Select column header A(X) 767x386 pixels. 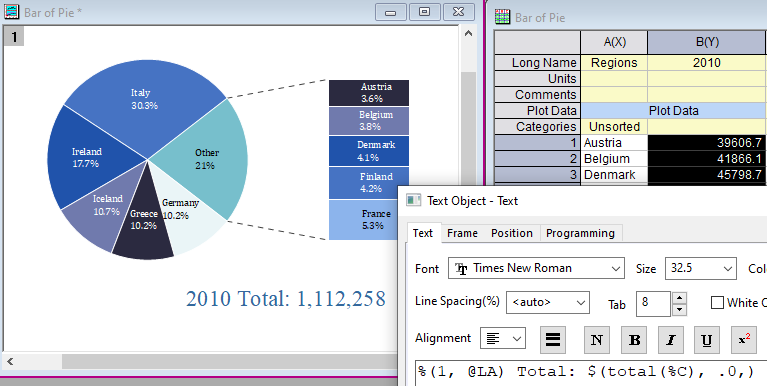pyautogui.click(x=614, y=43)
